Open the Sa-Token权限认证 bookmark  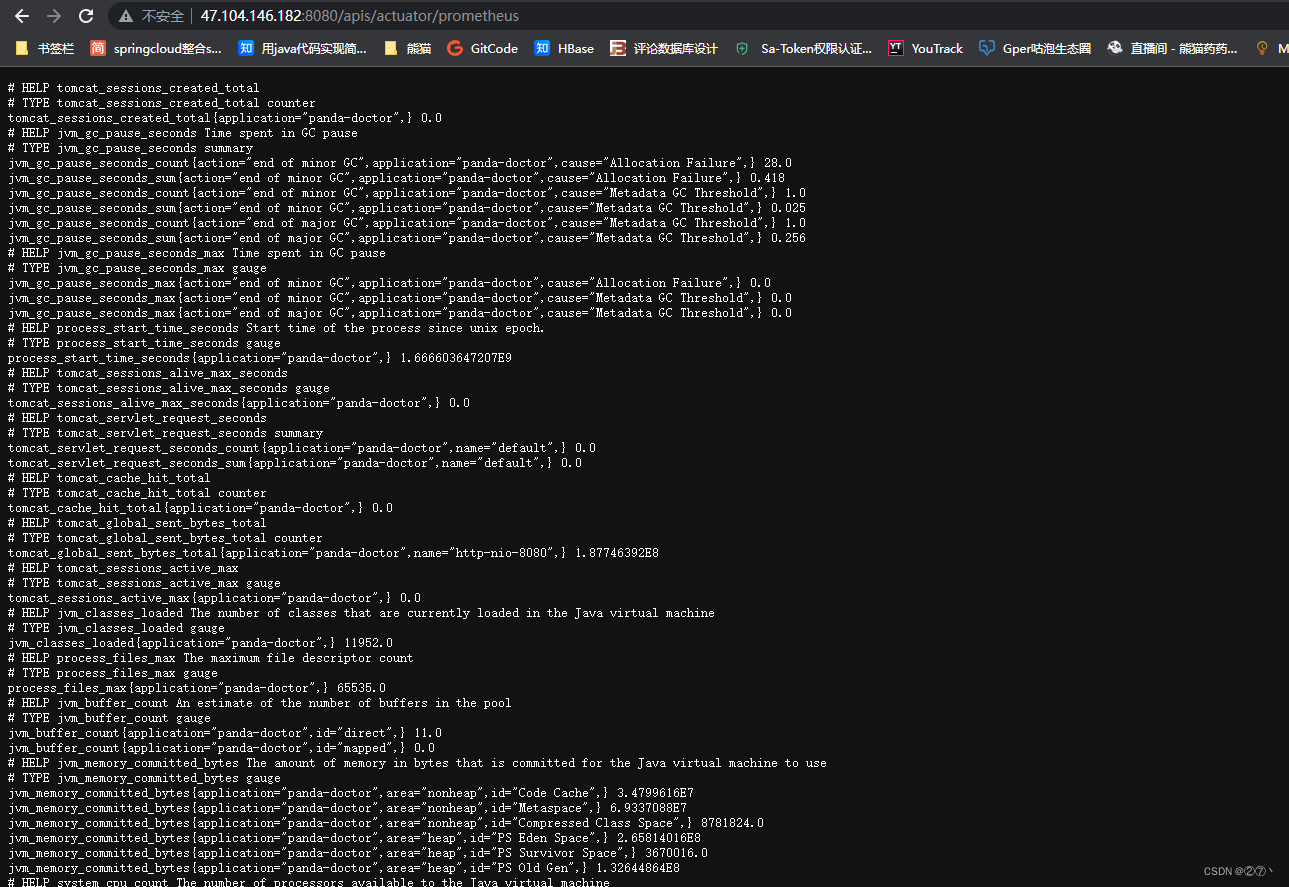(804, 48)
